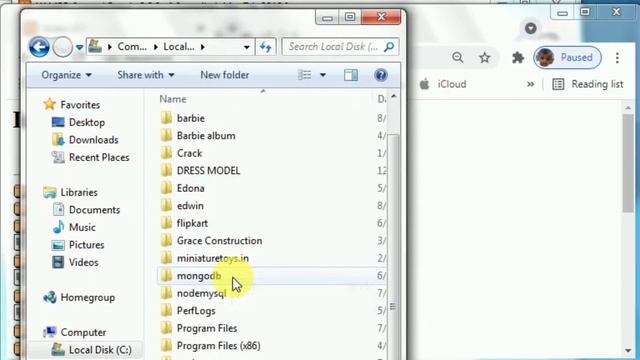The height and width of the screenshot is (360, 640).
Task: Open the address bar history dropdown
Action: pyautogui.click(x=247, y=47)
